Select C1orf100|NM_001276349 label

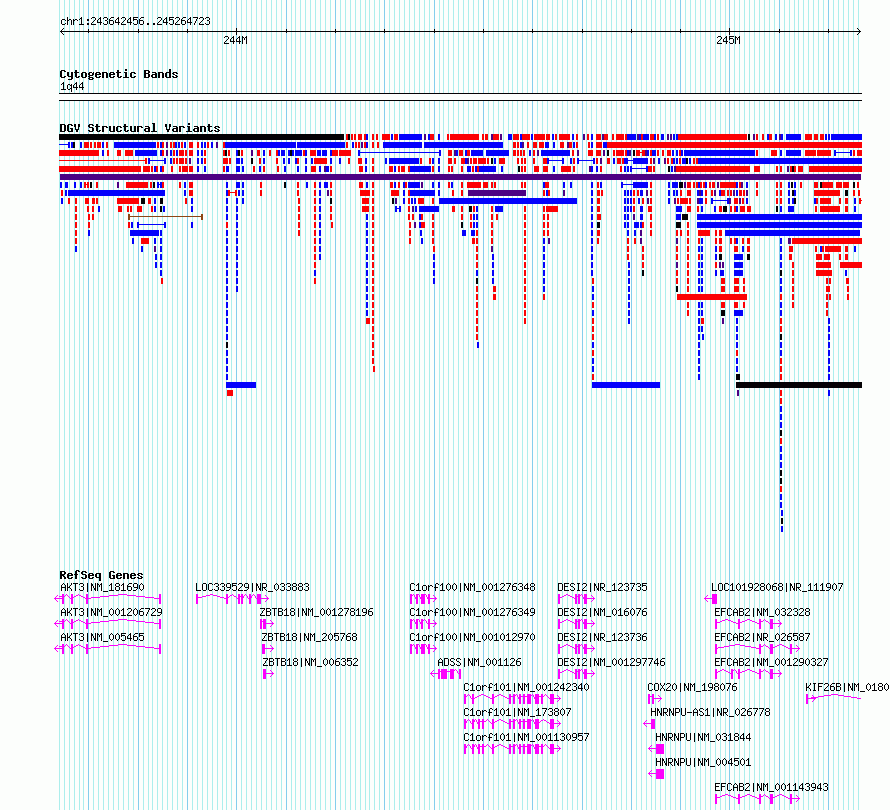pyautogui.click(x=472, y=612)
